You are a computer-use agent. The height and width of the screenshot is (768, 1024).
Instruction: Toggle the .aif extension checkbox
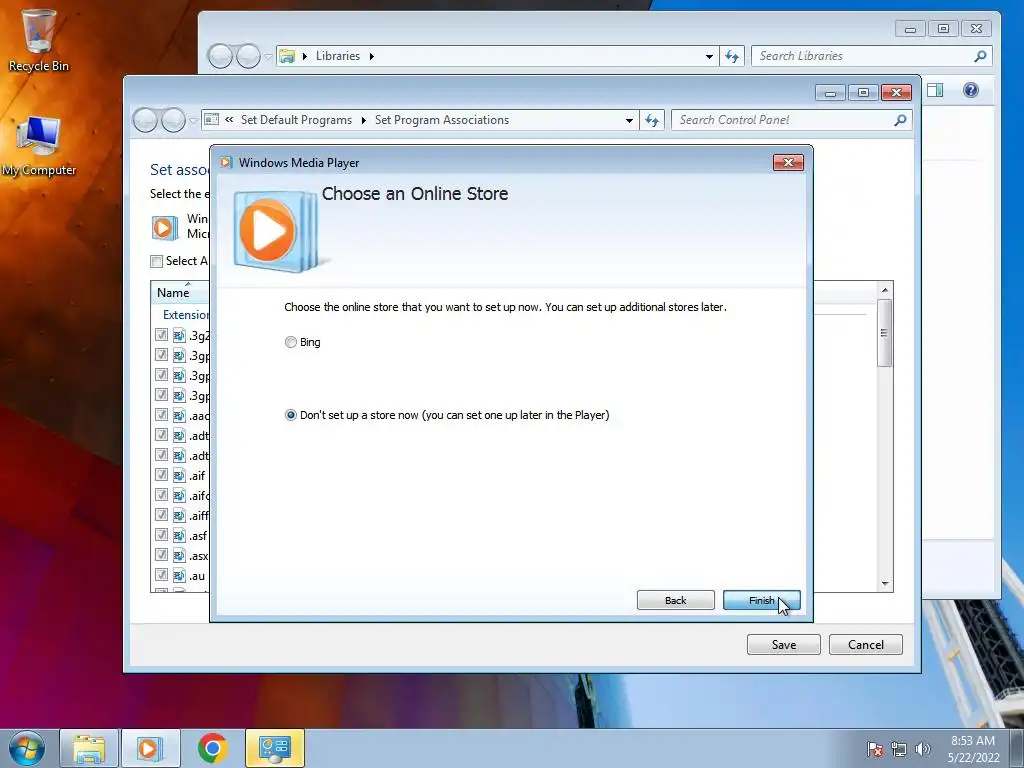click(x=161, y=475)
